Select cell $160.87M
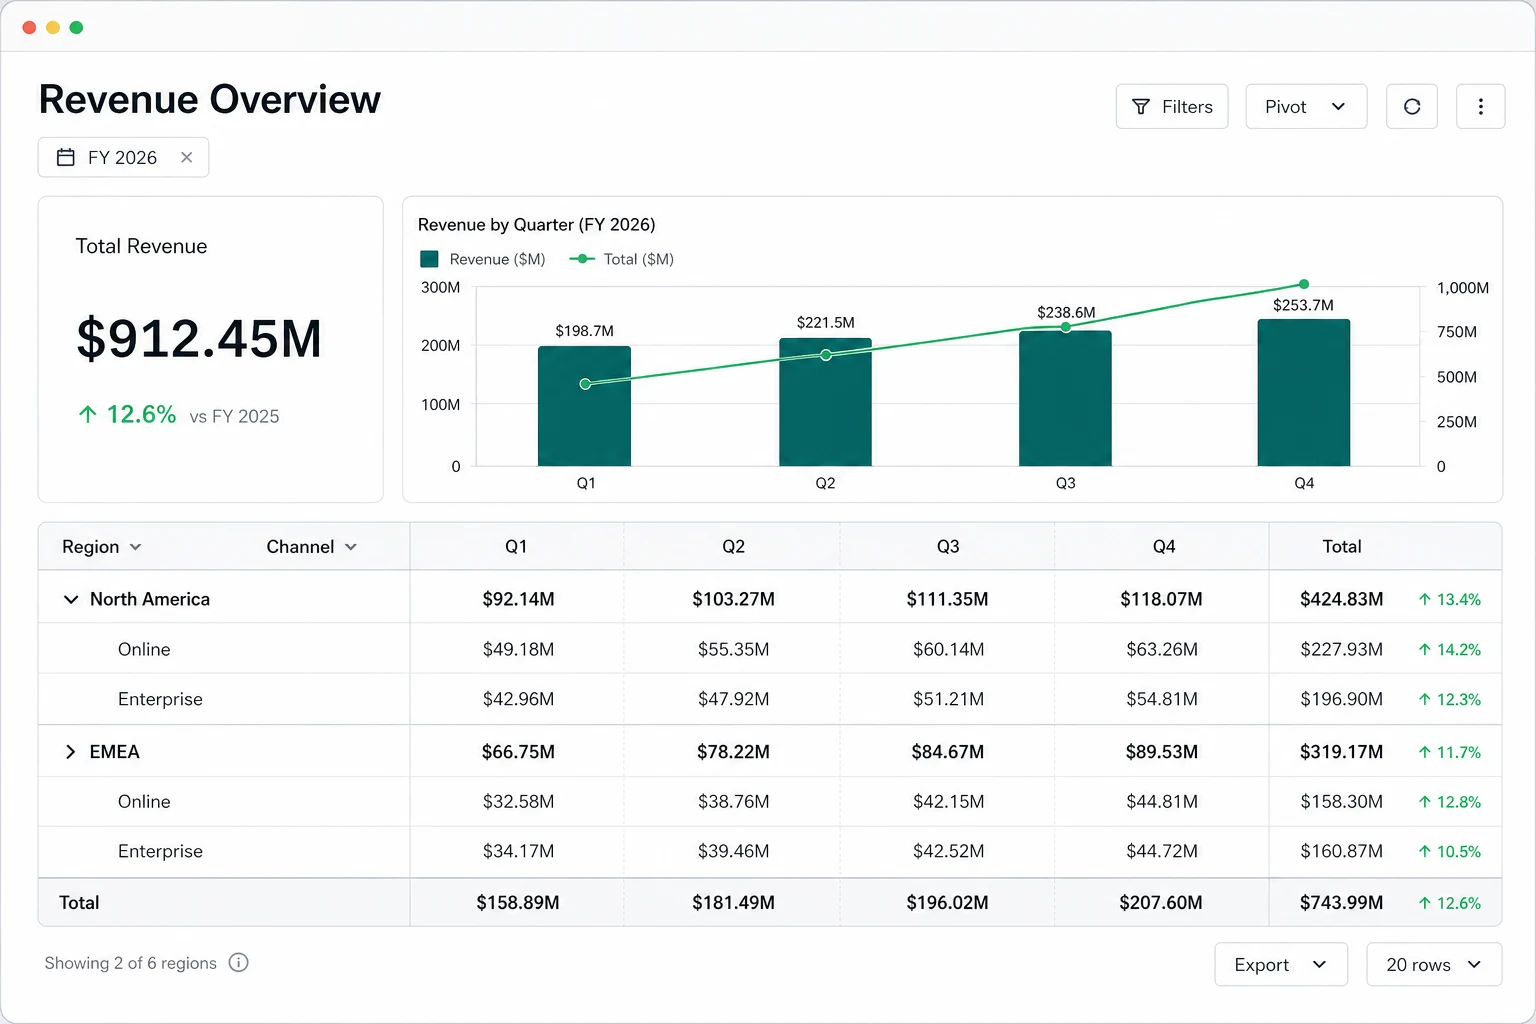This screenshot has height=1024, width=1536. point(1341,851)
